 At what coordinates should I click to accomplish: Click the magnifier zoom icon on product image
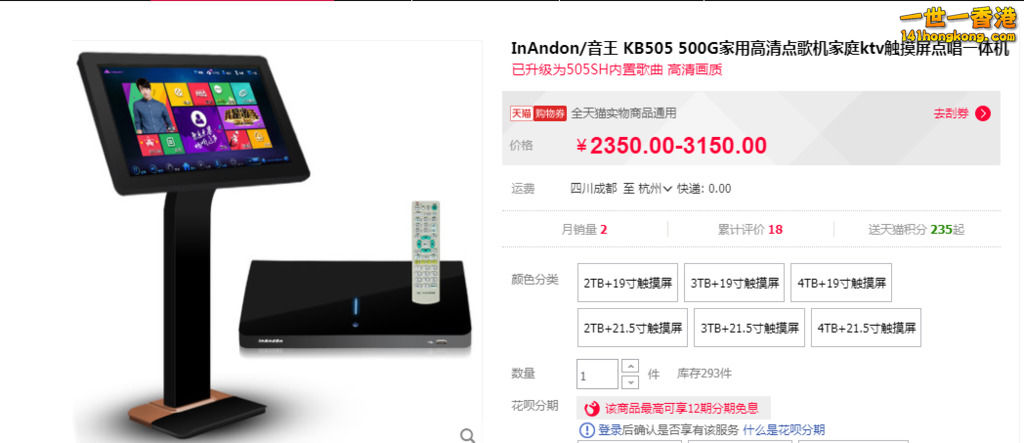point(468,435)
